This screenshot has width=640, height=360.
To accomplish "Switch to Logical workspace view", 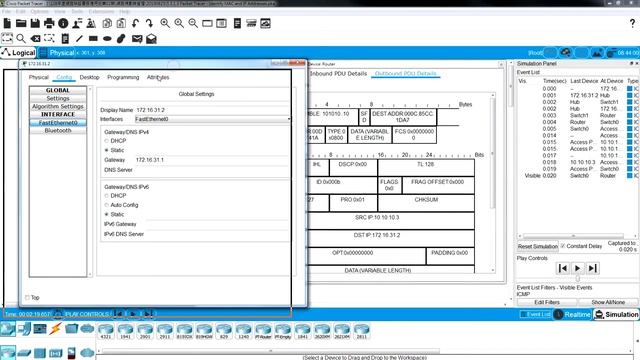I will coord(18,53).
